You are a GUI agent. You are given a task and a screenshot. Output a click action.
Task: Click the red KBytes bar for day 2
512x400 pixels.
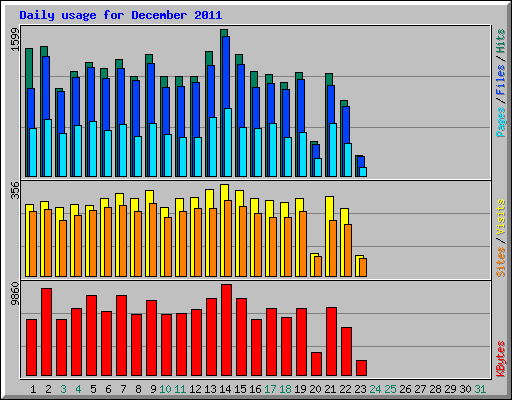point(46,332)
